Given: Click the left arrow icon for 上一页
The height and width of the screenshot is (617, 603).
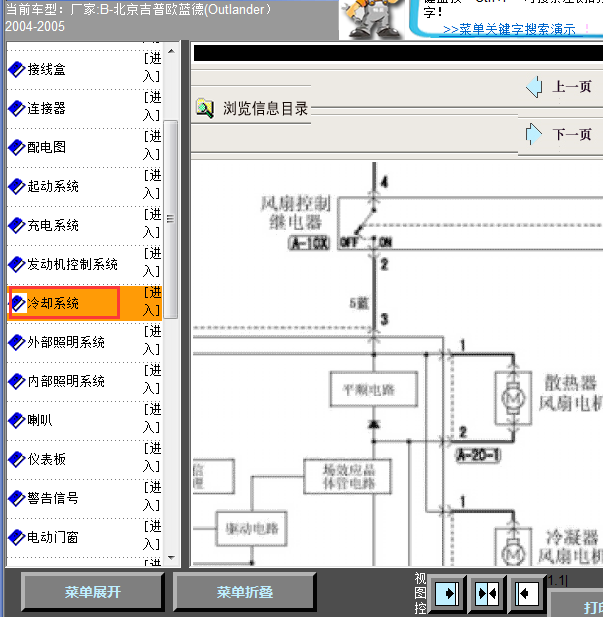Looking at the screenshot, I should coord(534,87).
